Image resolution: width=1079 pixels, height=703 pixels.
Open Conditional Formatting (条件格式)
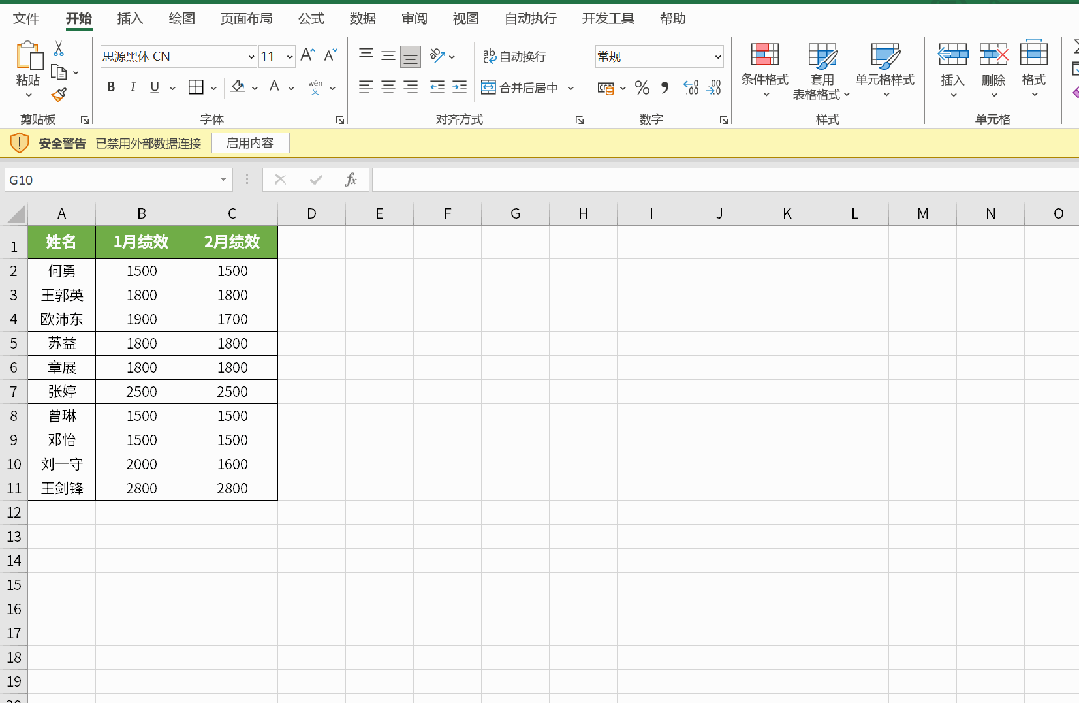(765, 69)
